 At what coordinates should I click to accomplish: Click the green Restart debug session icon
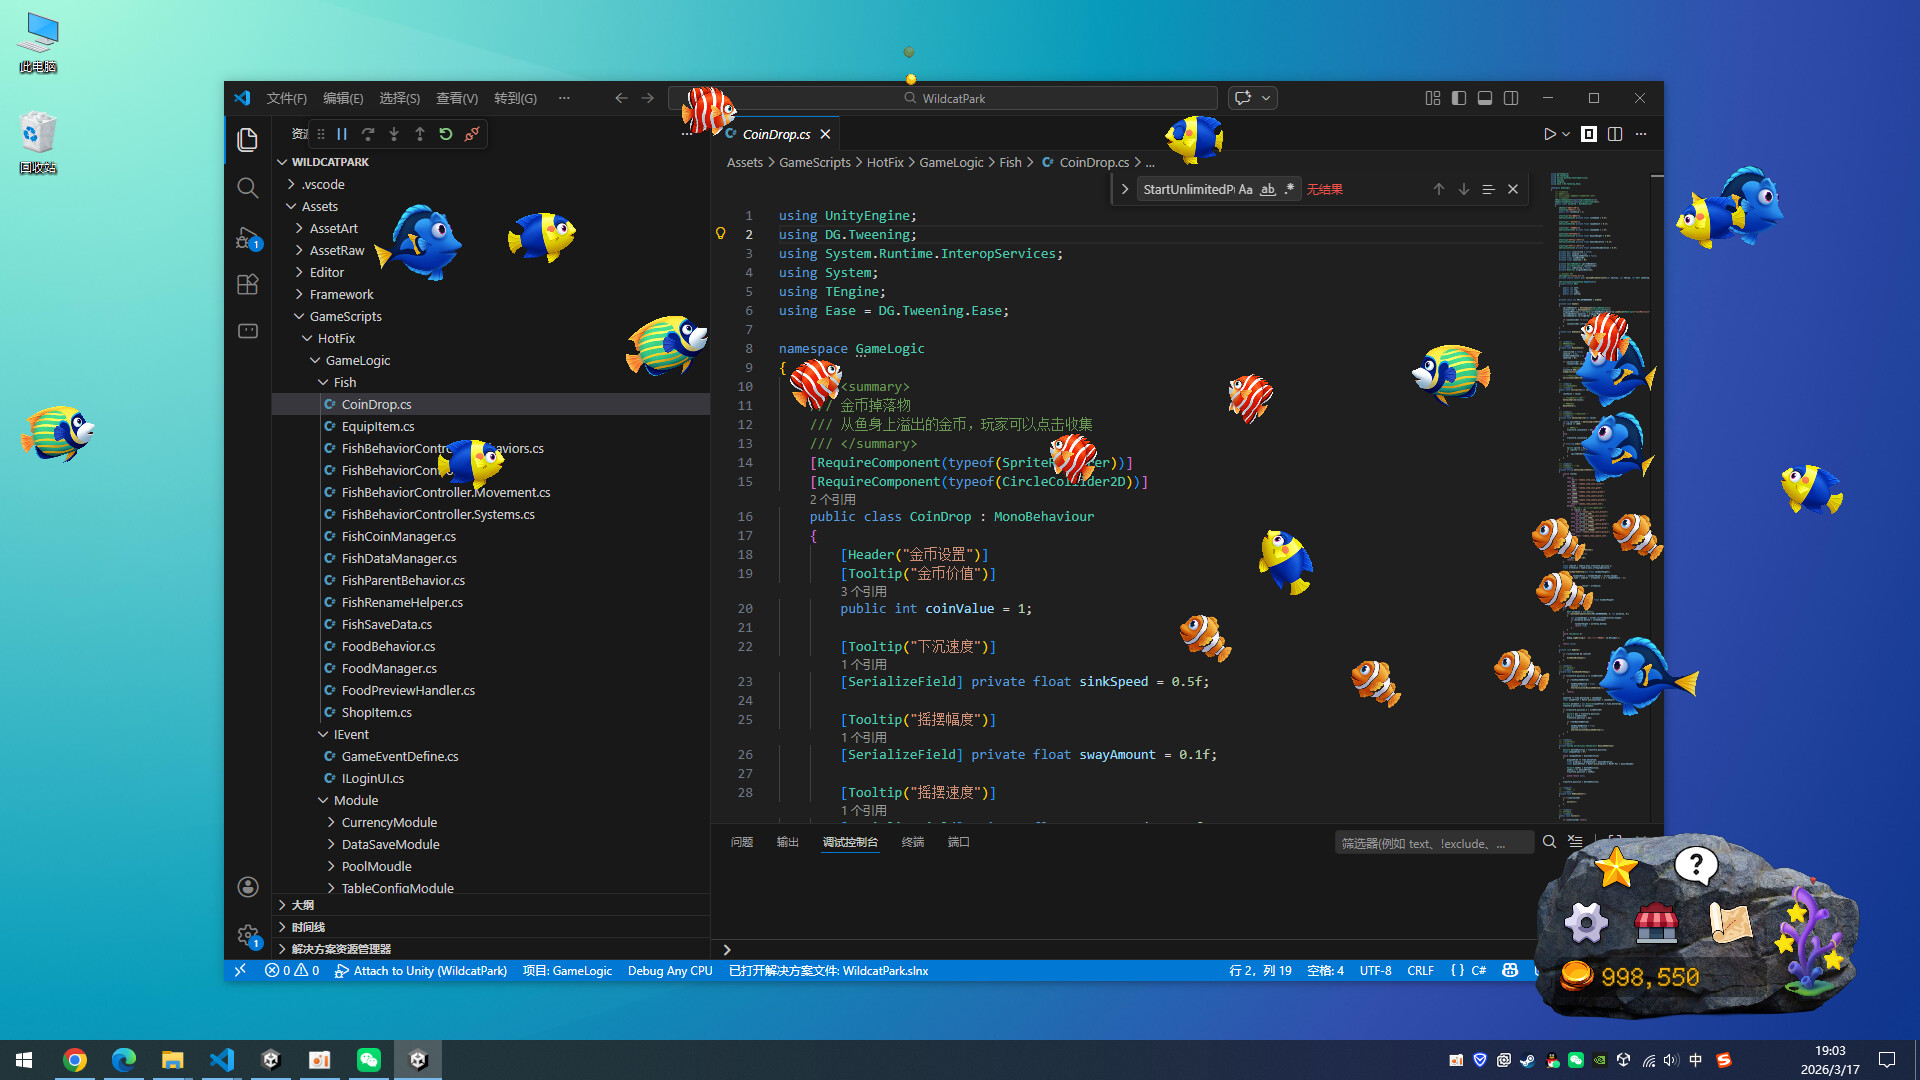click(446, 134)
